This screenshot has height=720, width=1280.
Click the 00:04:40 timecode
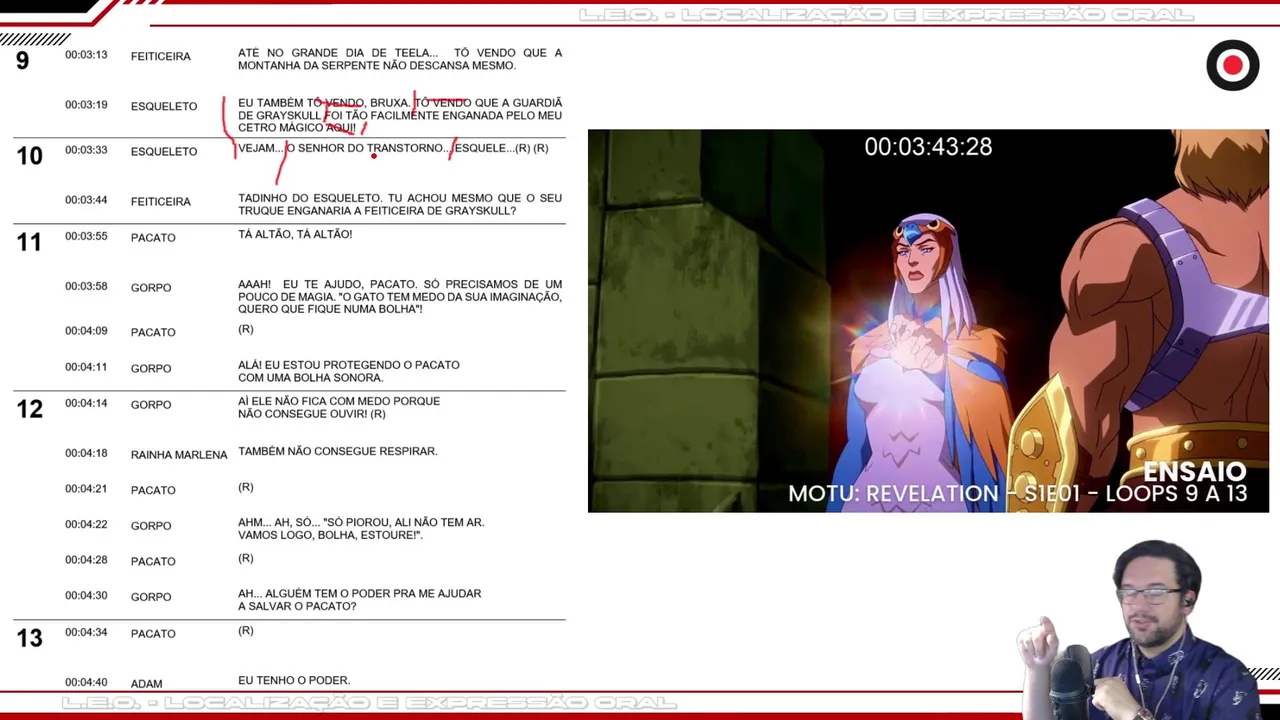coord(86,683)
